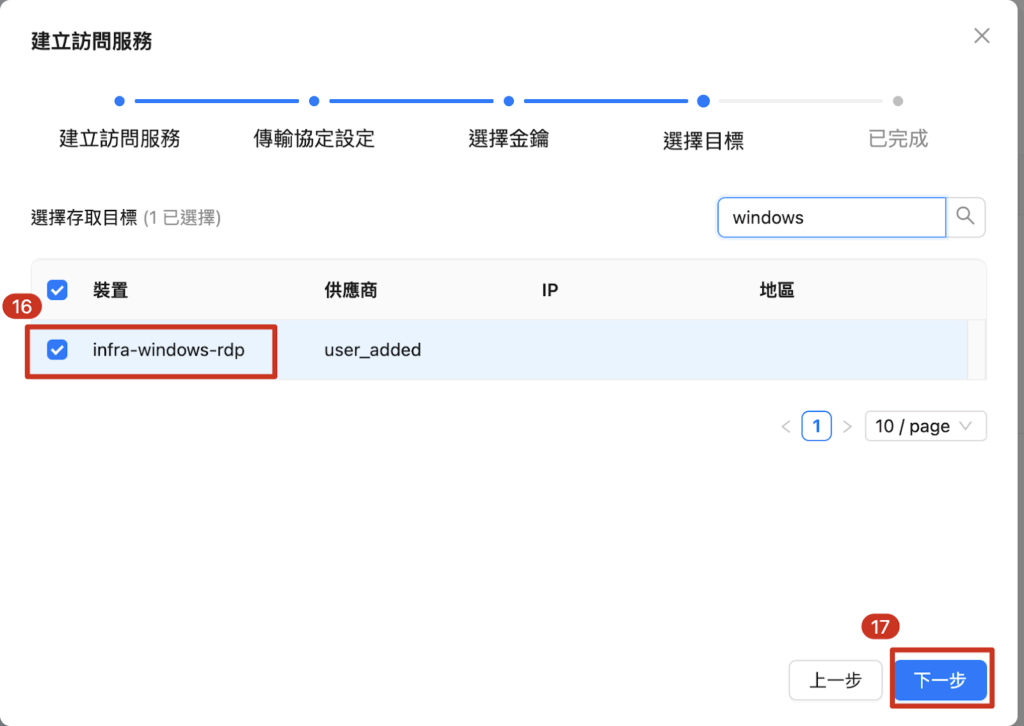The width and height of the screenshot is (1024, 726).
Task: Go to the 傳輸協定設定 wizard step
Action: pyautogui.click(x=314, y=139)
